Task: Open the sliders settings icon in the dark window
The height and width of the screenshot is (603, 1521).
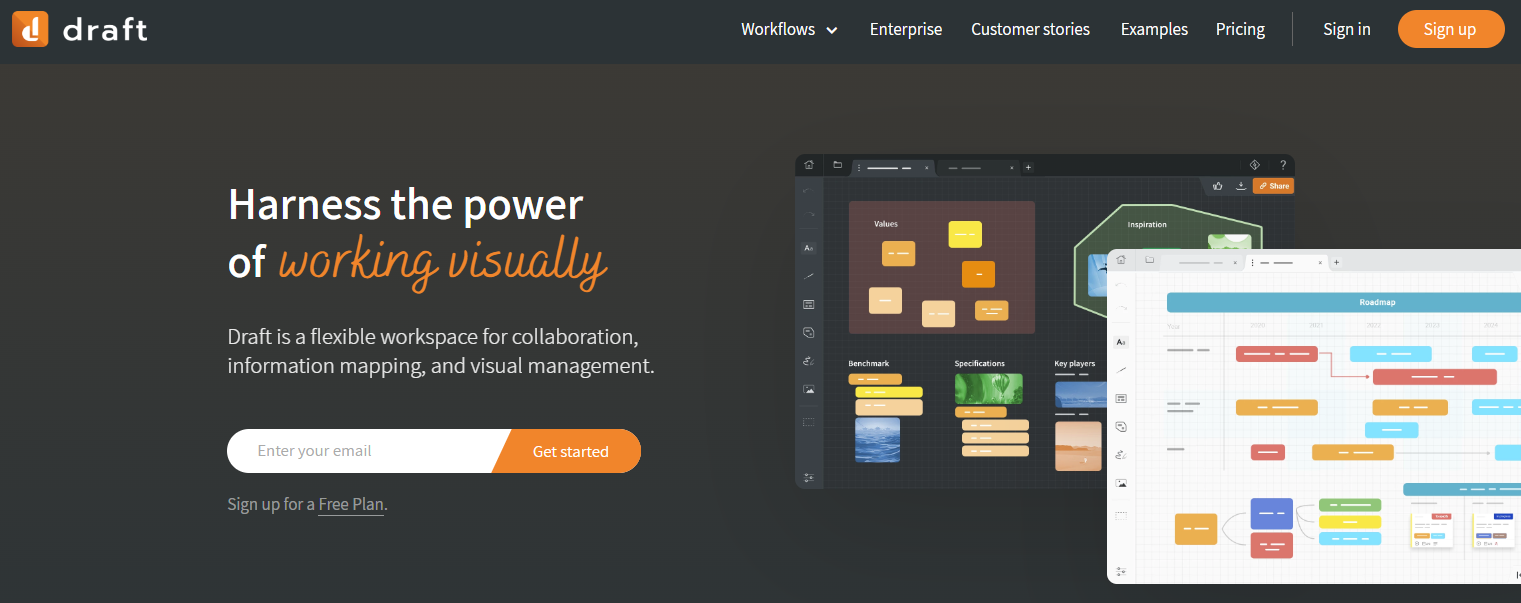Action: click(x=809, y=478)
